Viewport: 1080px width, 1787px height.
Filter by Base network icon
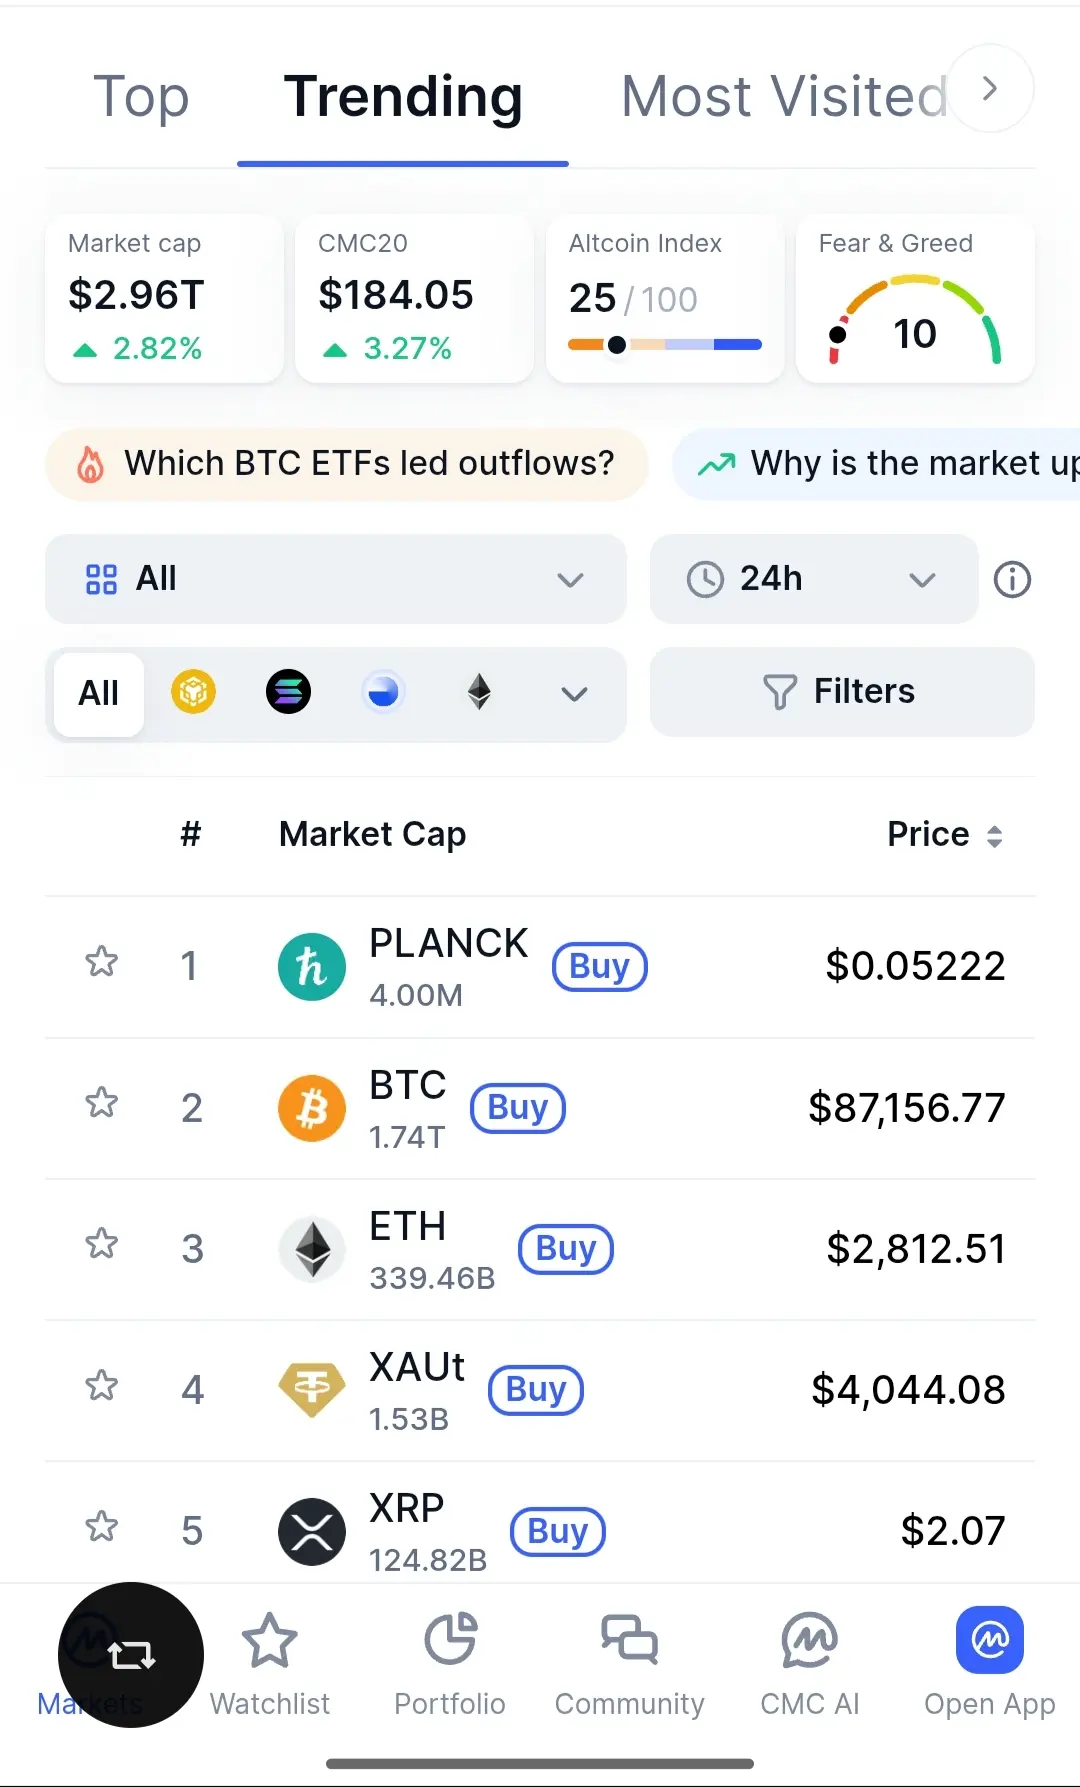[383, 692]
